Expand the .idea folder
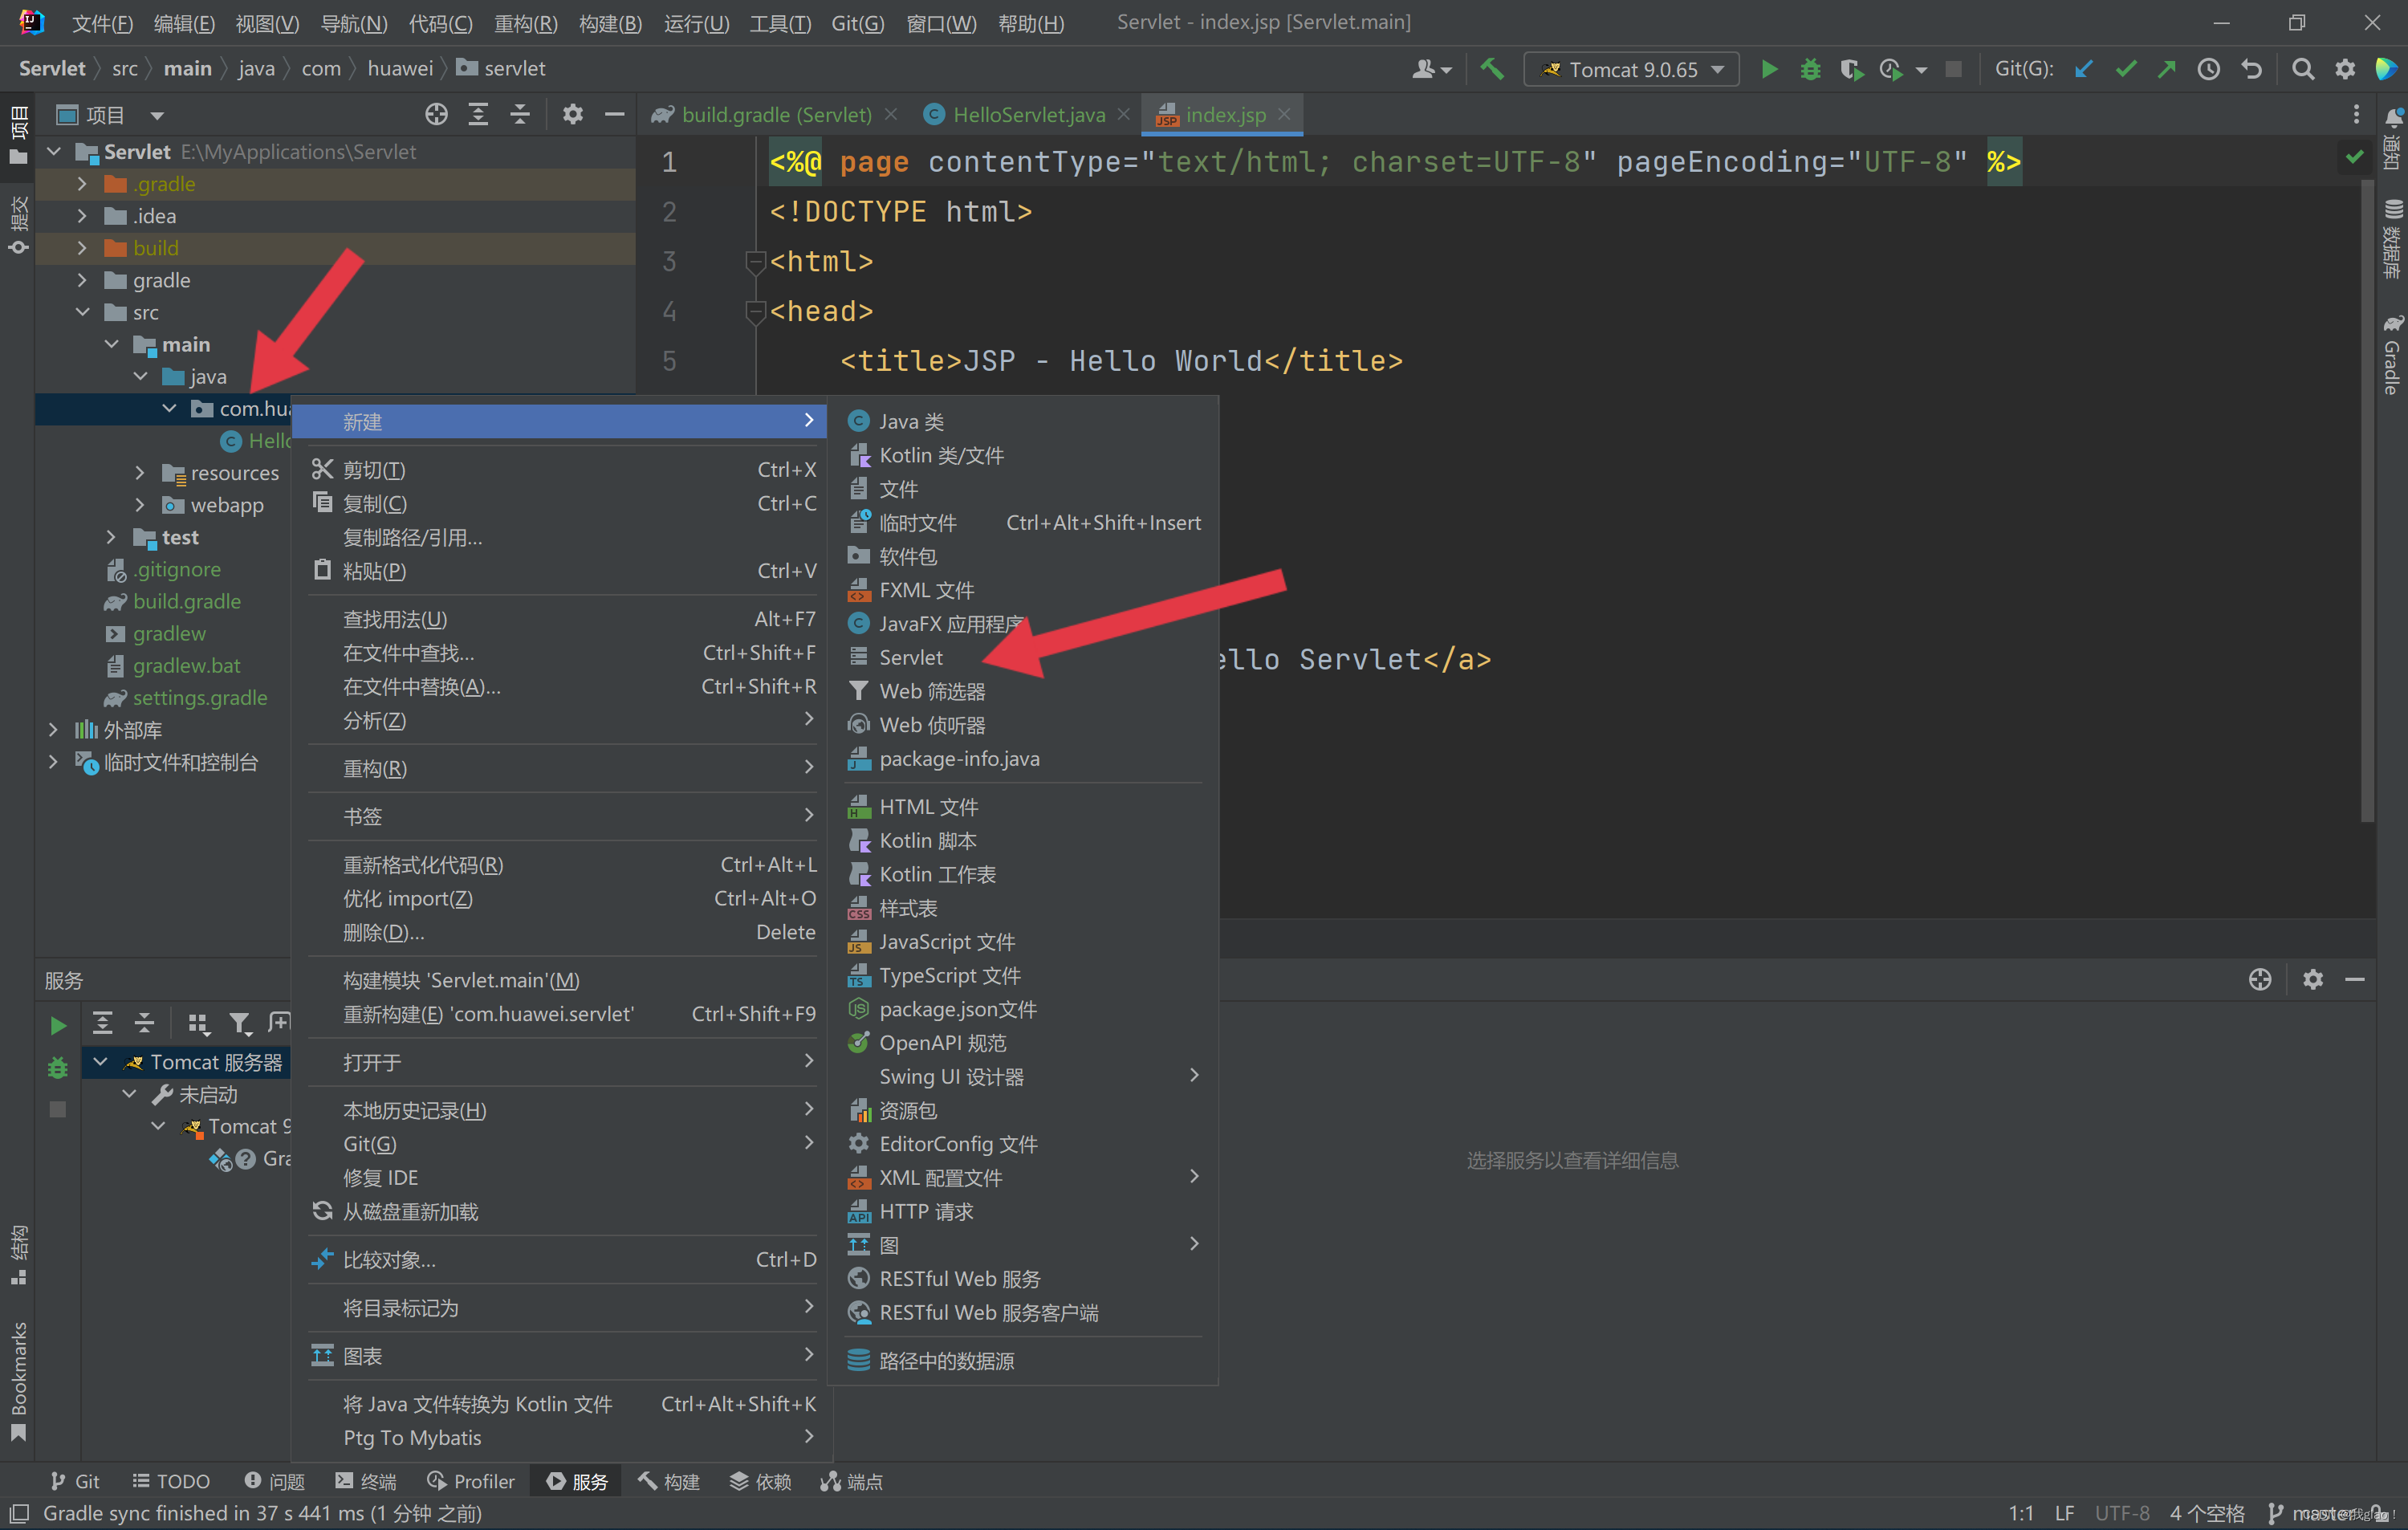Screen dimensions: 2408x1530 82,216
